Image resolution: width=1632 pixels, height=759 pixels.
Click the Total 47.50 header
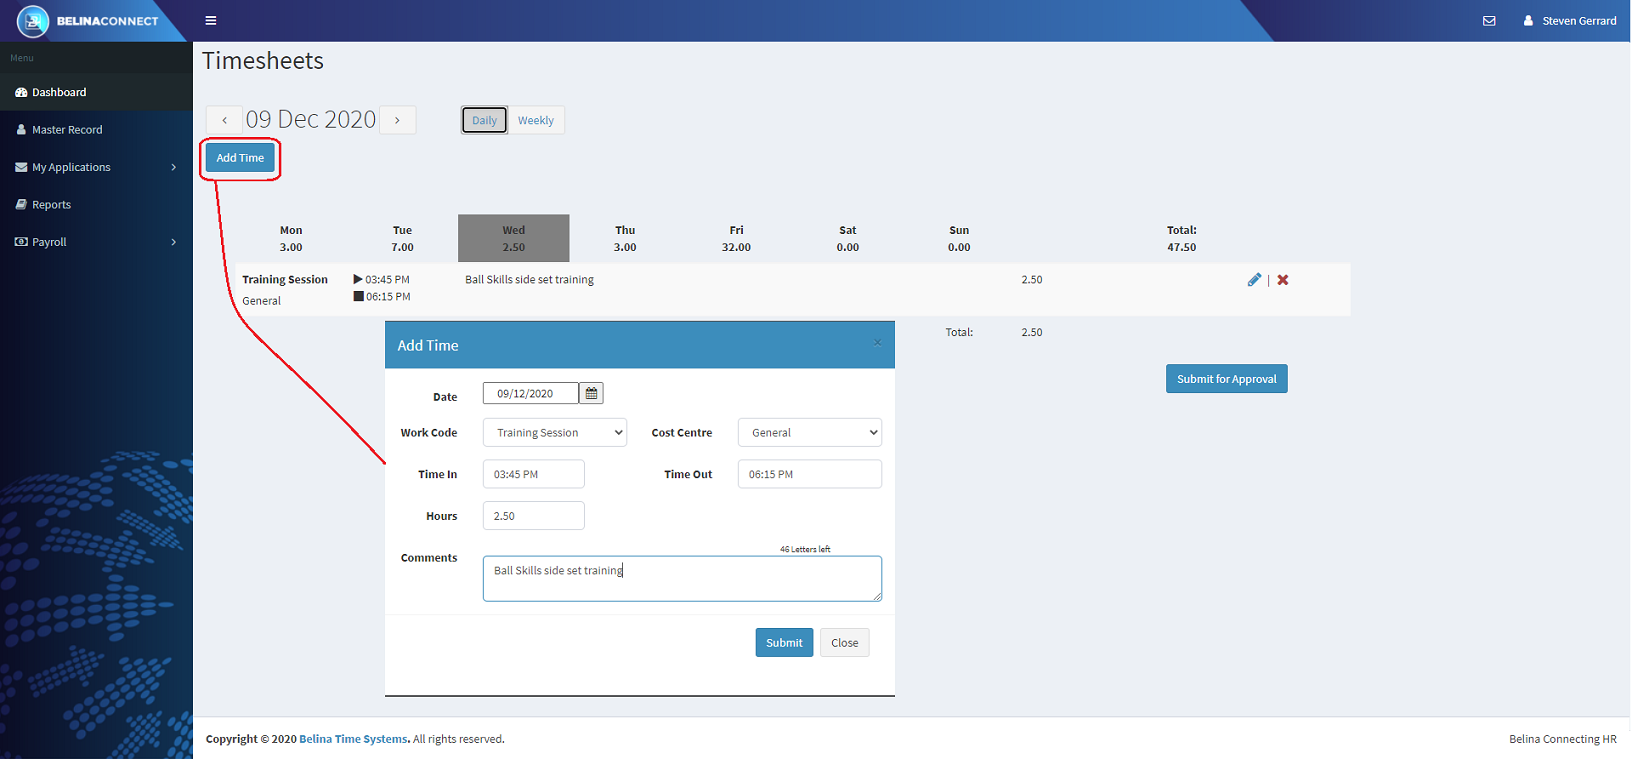pos(1182,238)
